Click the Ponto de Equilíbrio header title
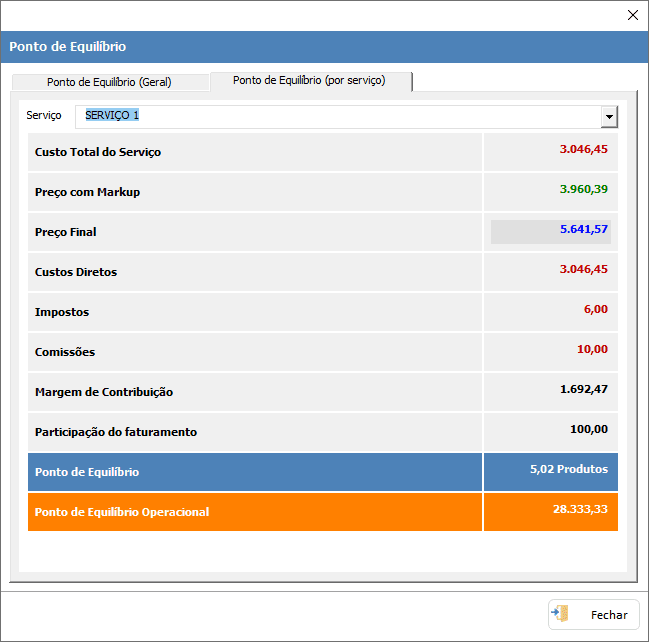649x642 pixels. [67, 46]
